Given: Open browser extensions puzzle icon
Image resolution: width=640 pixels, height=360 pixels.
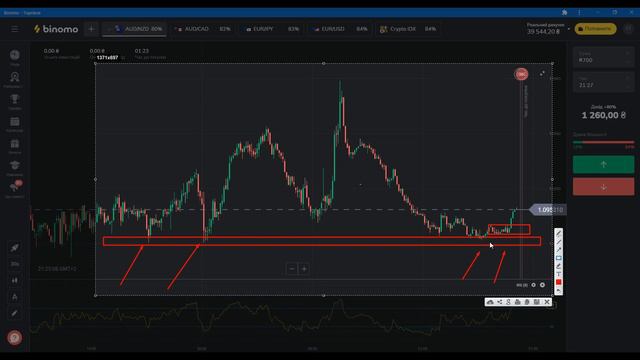Looking at the screenshot, I should 564,13.
